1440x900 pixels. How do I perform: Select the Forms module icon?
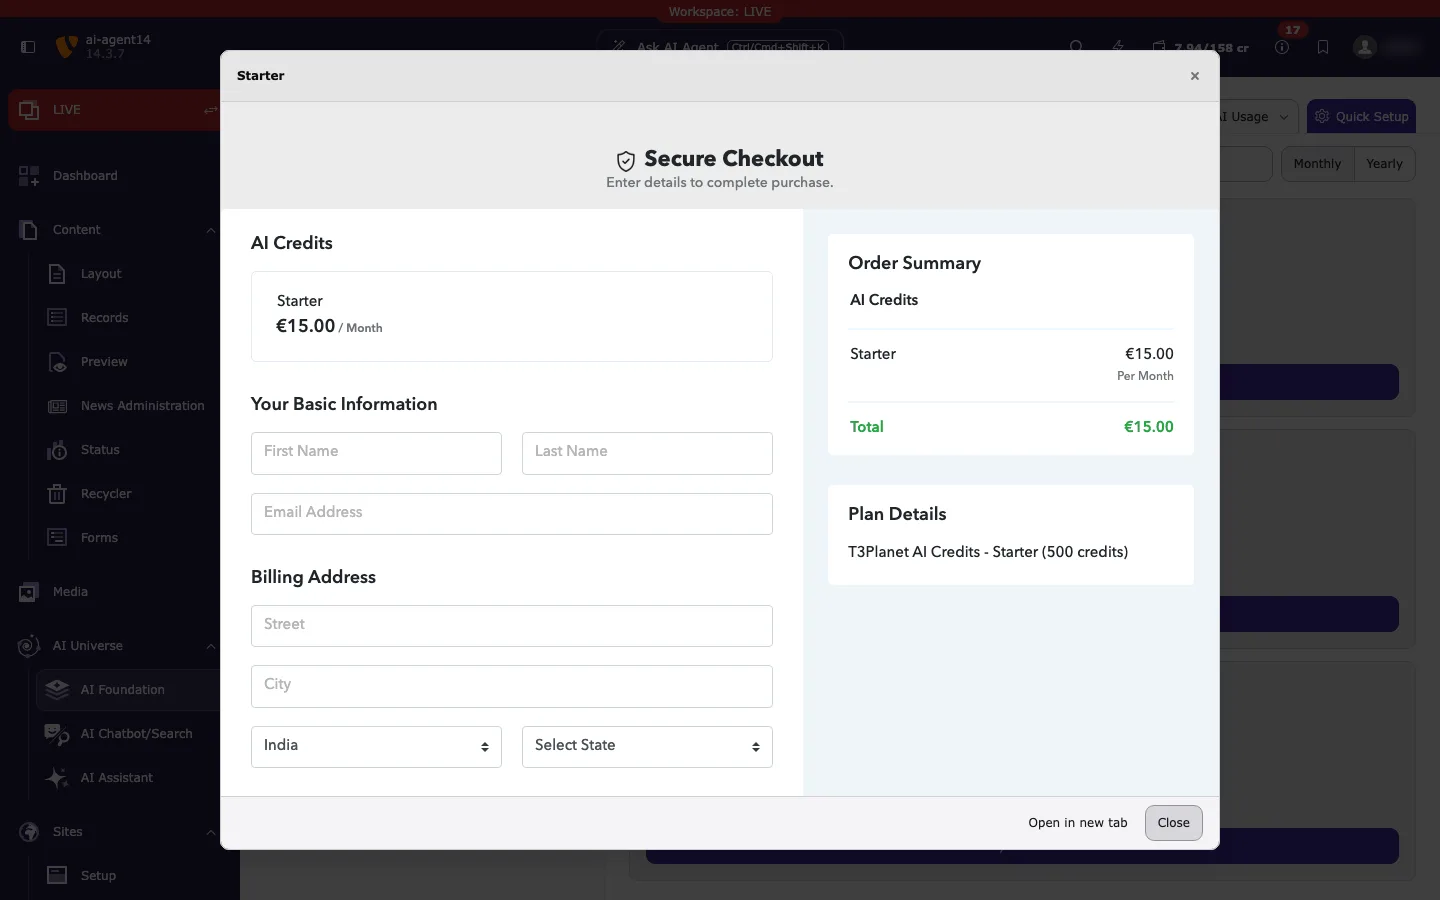57,538
